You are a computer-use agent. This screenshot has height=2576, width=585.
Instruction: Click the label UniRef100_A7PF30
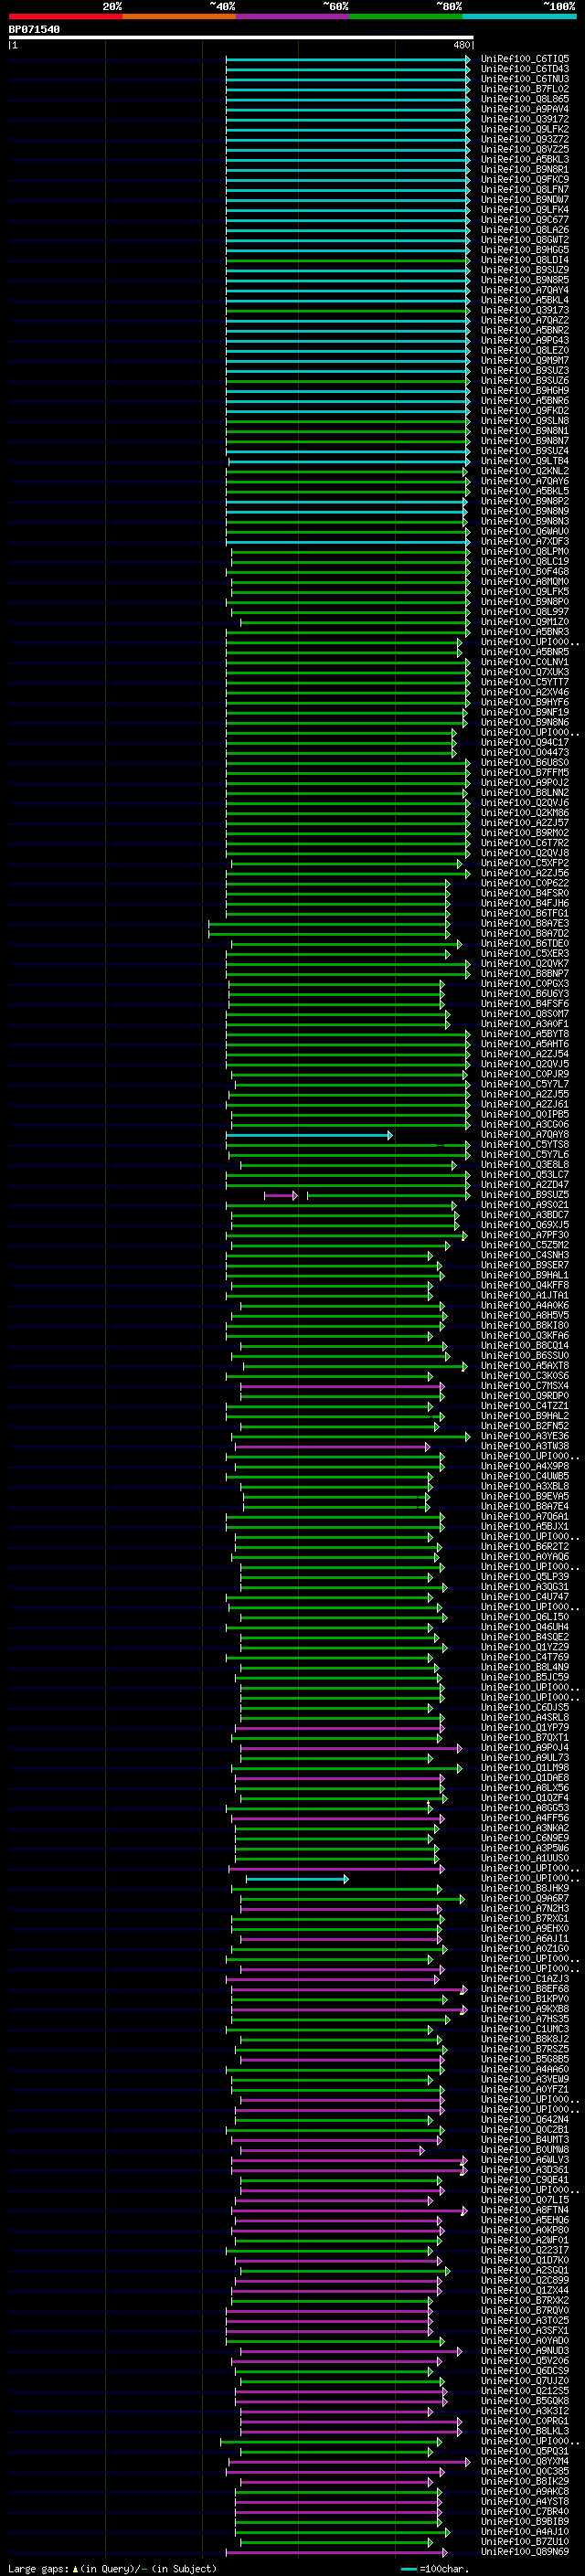click(525, 1235)
